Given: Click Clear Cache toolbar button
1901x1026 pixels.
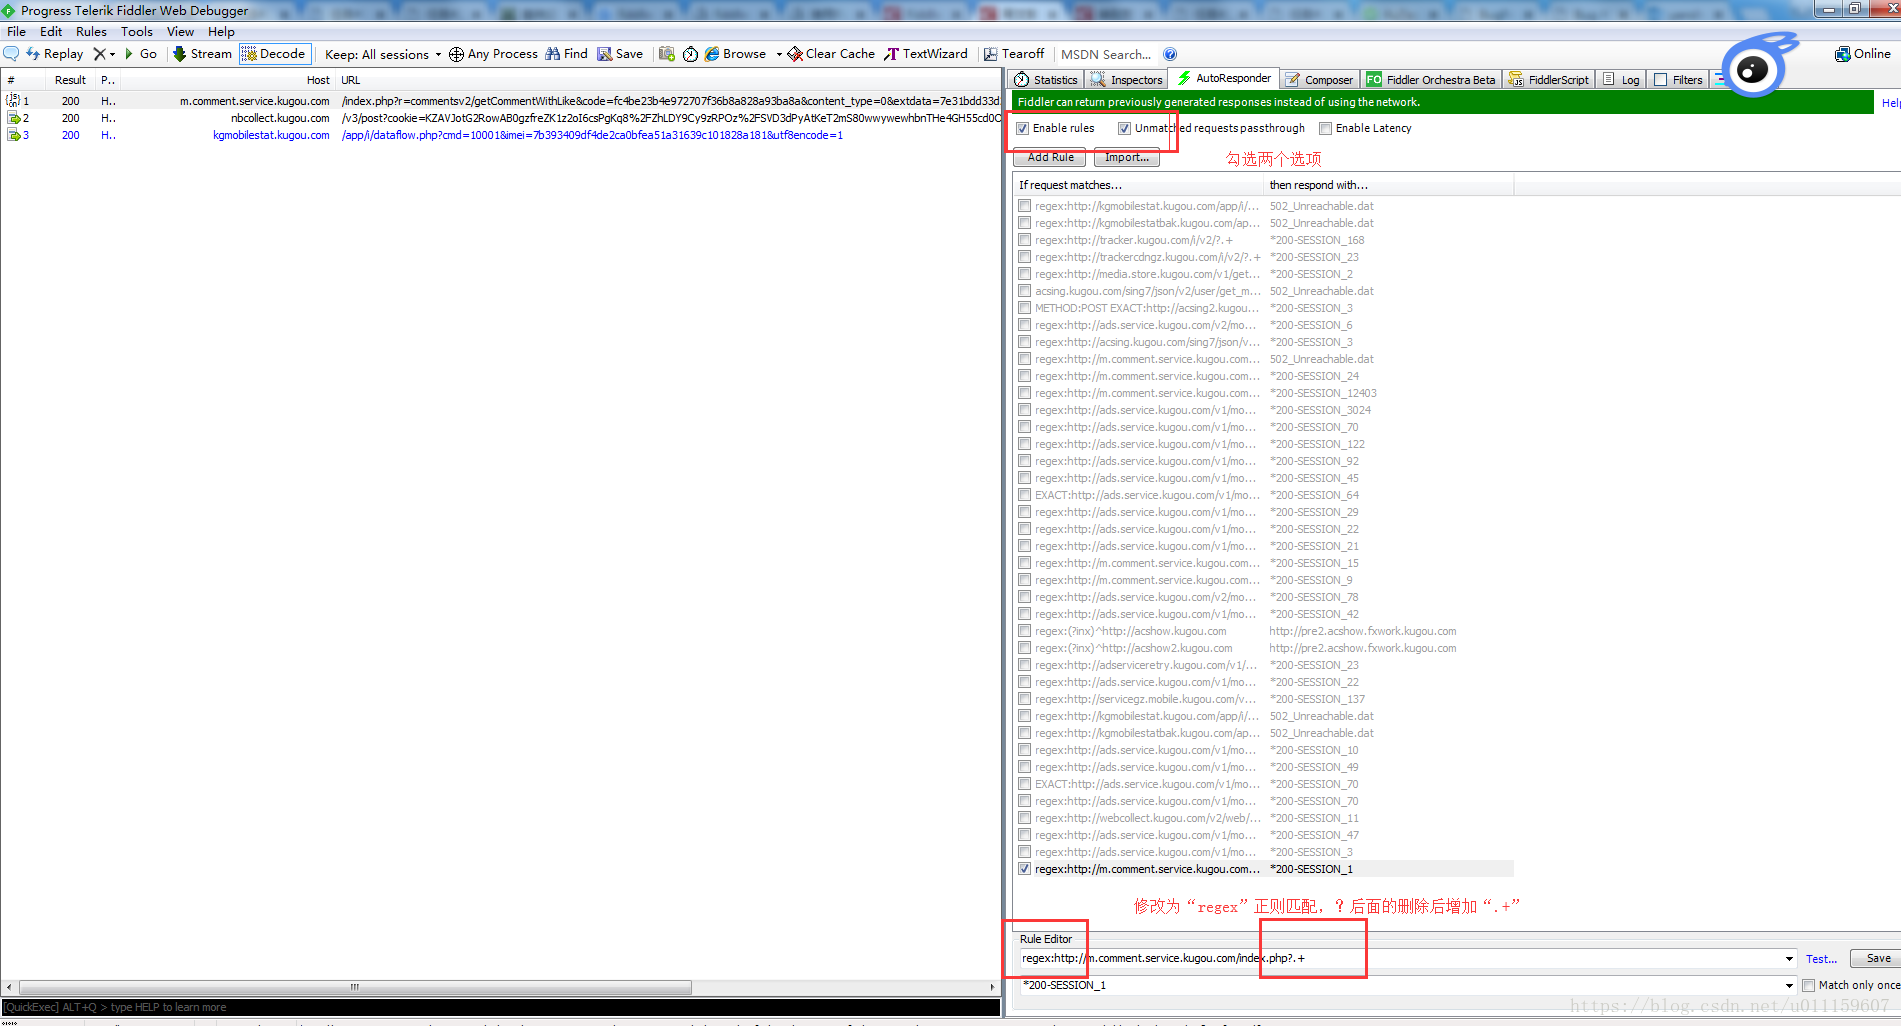Looking at the screenshot, I should click(831, 54).
